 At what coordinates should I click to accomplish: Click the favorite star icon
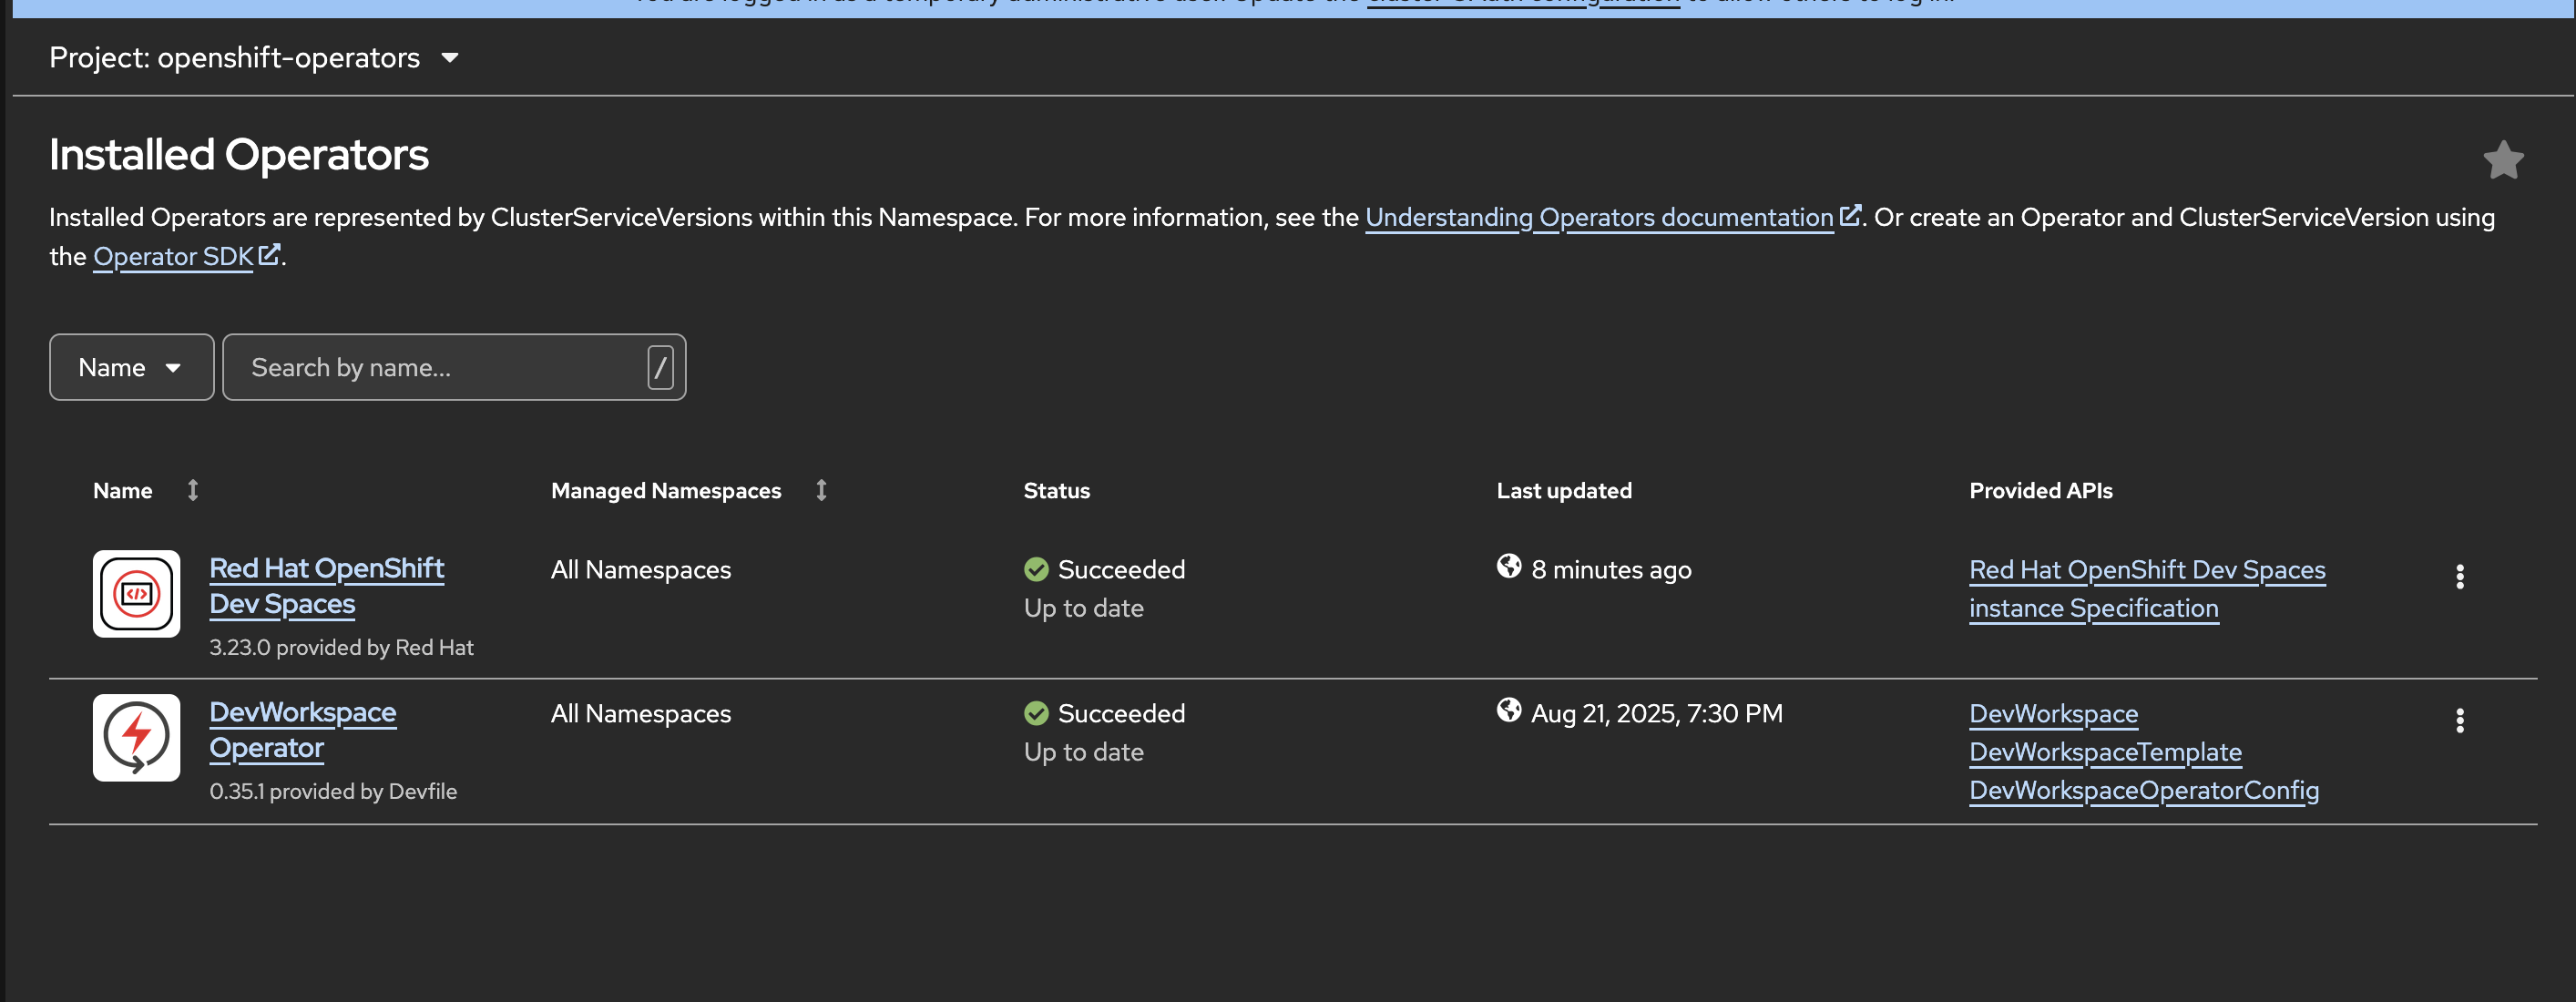point(2502,160)
